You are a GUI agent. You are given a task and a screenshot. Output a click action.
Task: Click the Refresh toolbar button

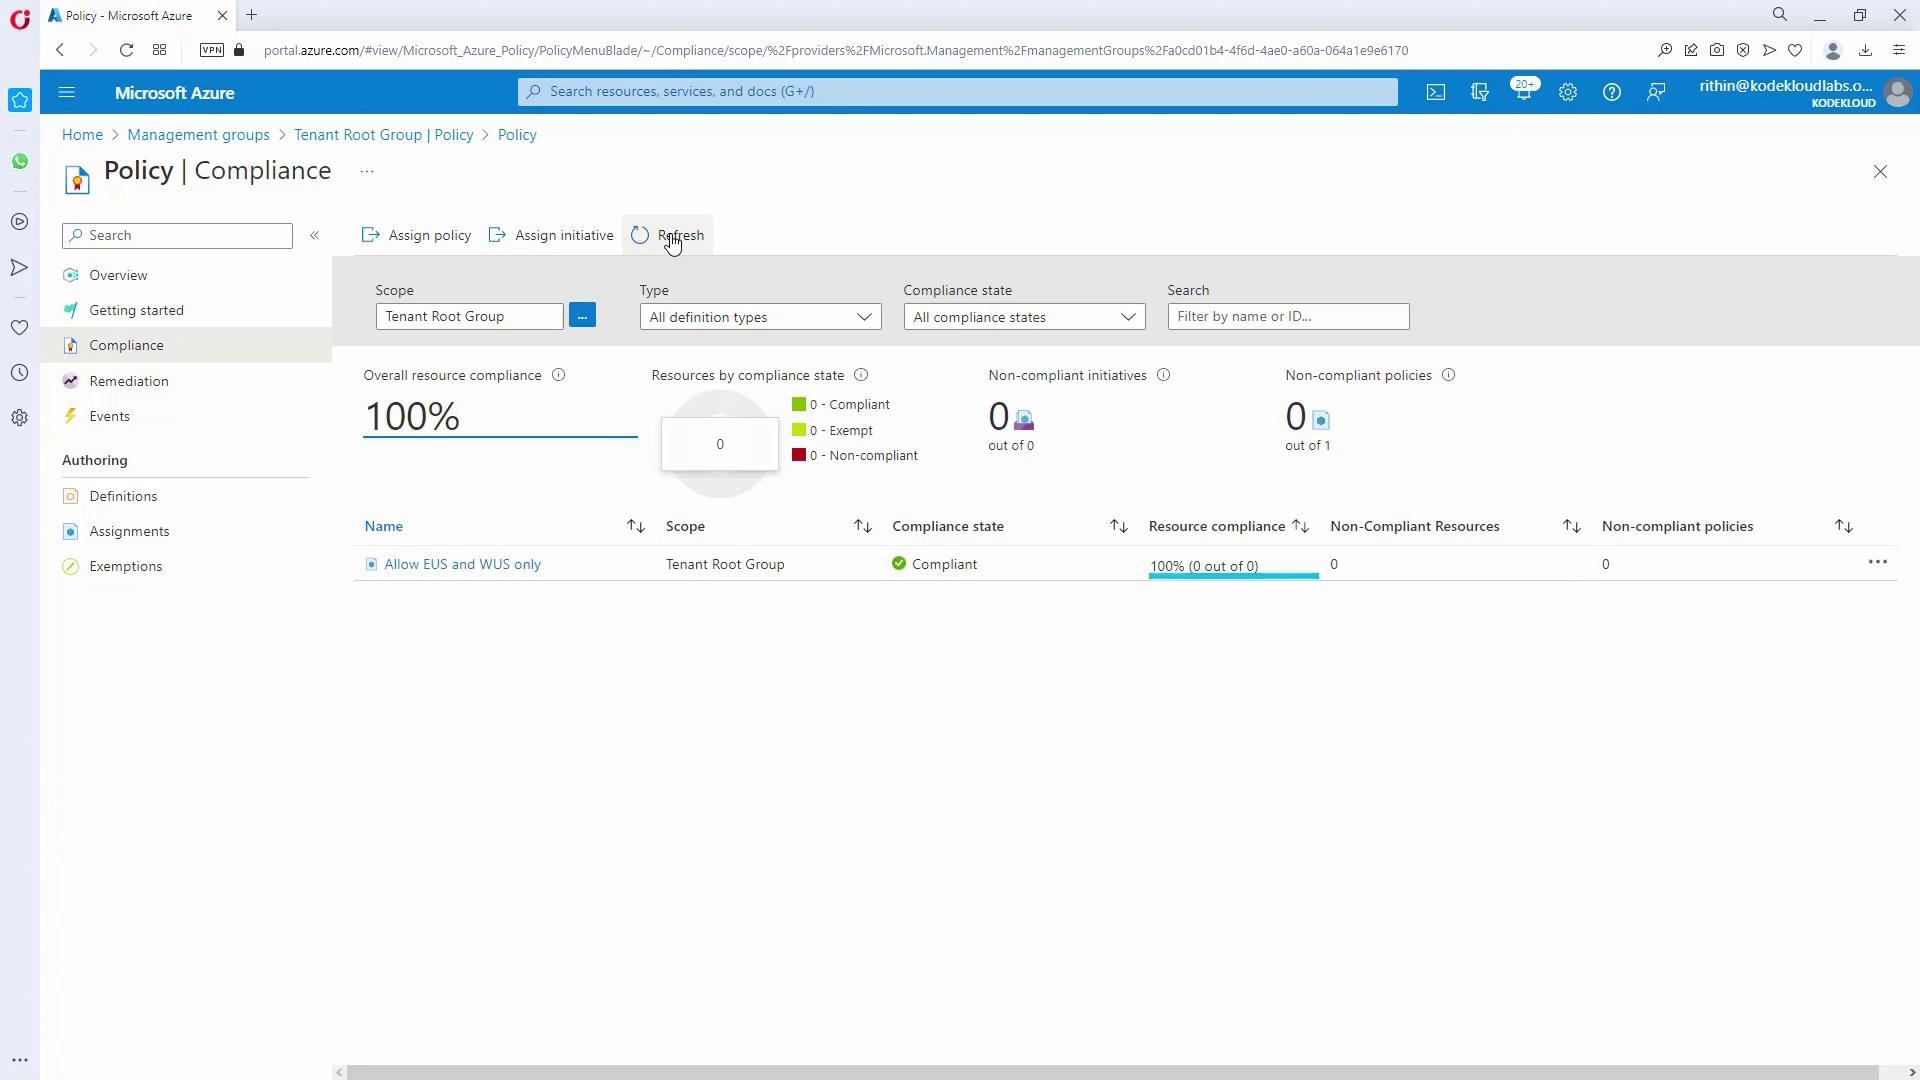[668, 235]
